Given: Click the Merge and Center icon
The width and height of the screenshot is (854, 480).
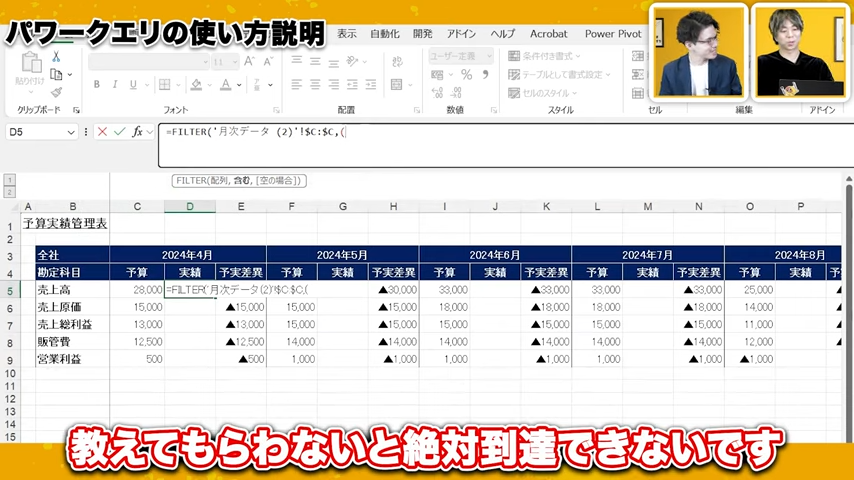Looking at the screenshot, I should pyautogui.click(x=396, y=84).
